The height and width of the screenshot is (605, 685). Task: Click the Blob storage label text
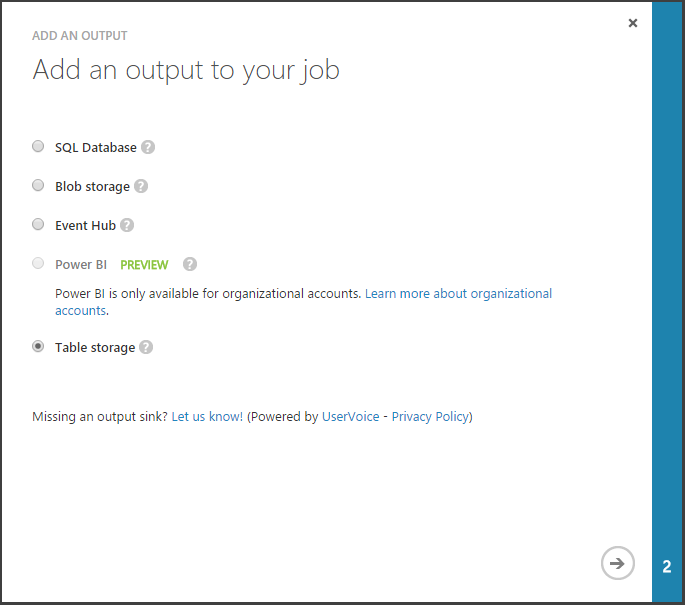(92, 187)
